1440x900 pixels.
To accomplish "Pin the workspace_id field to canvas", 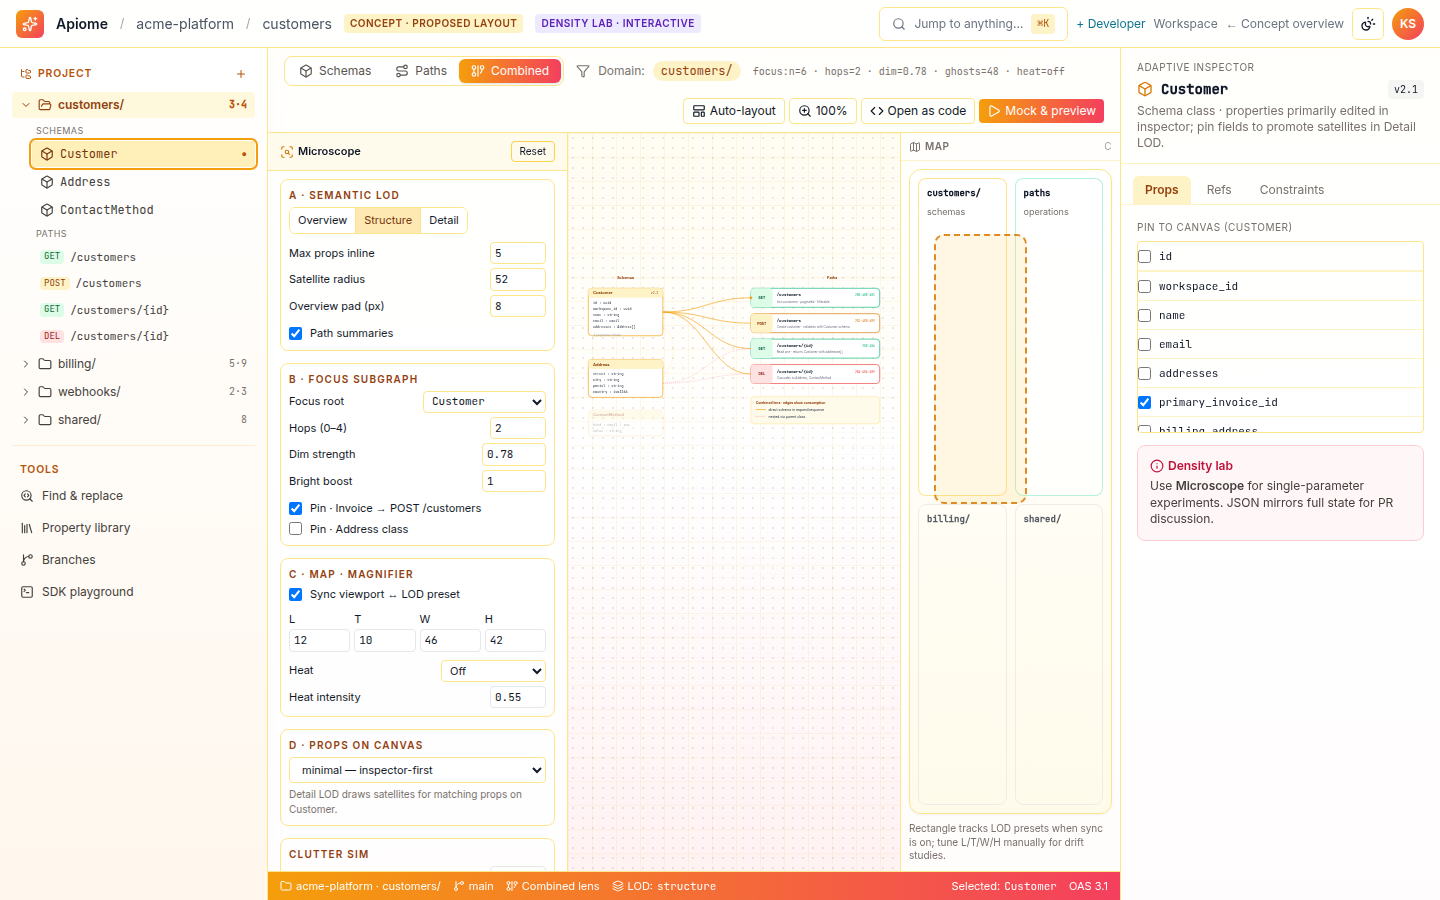I will click(x=1145, y=287).
